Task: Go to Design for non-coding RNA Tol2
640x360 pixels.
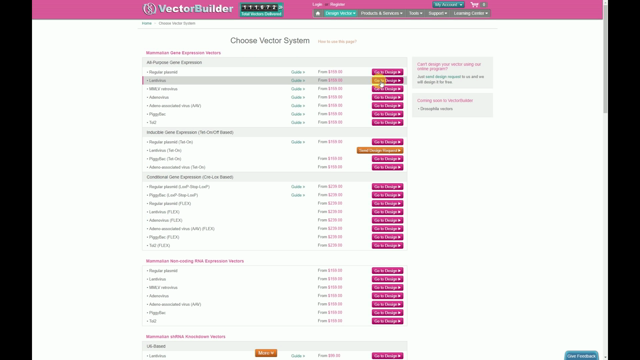Action: 387,321
